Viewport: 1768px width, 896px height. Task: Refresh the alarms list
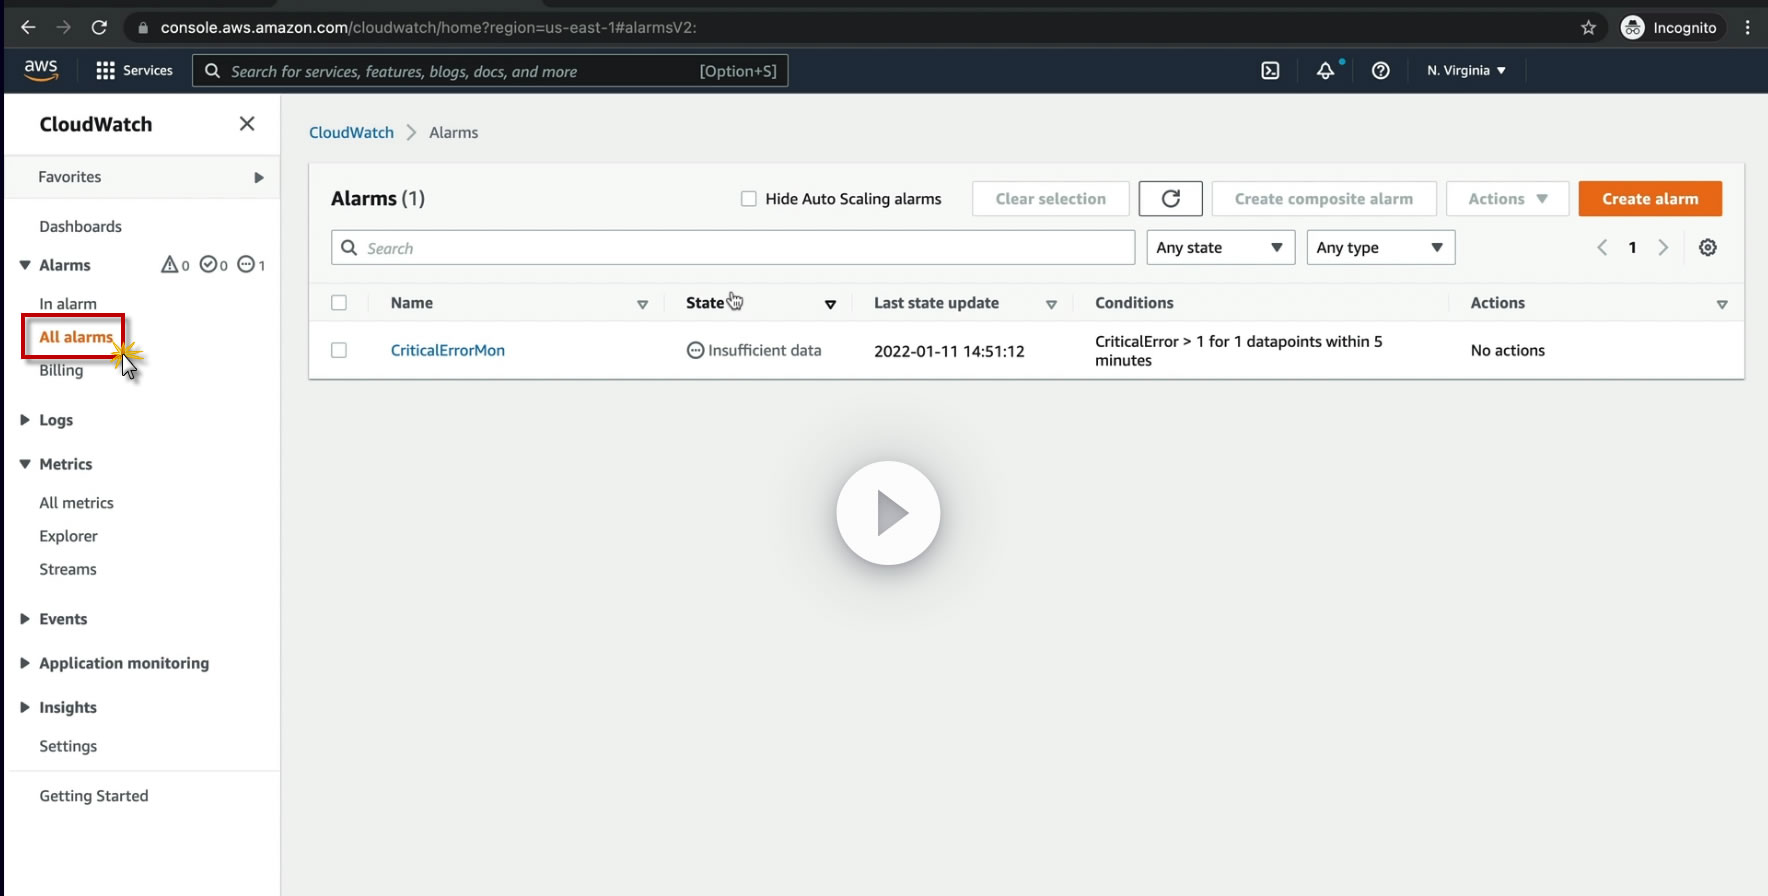[x=1171, y=199]
